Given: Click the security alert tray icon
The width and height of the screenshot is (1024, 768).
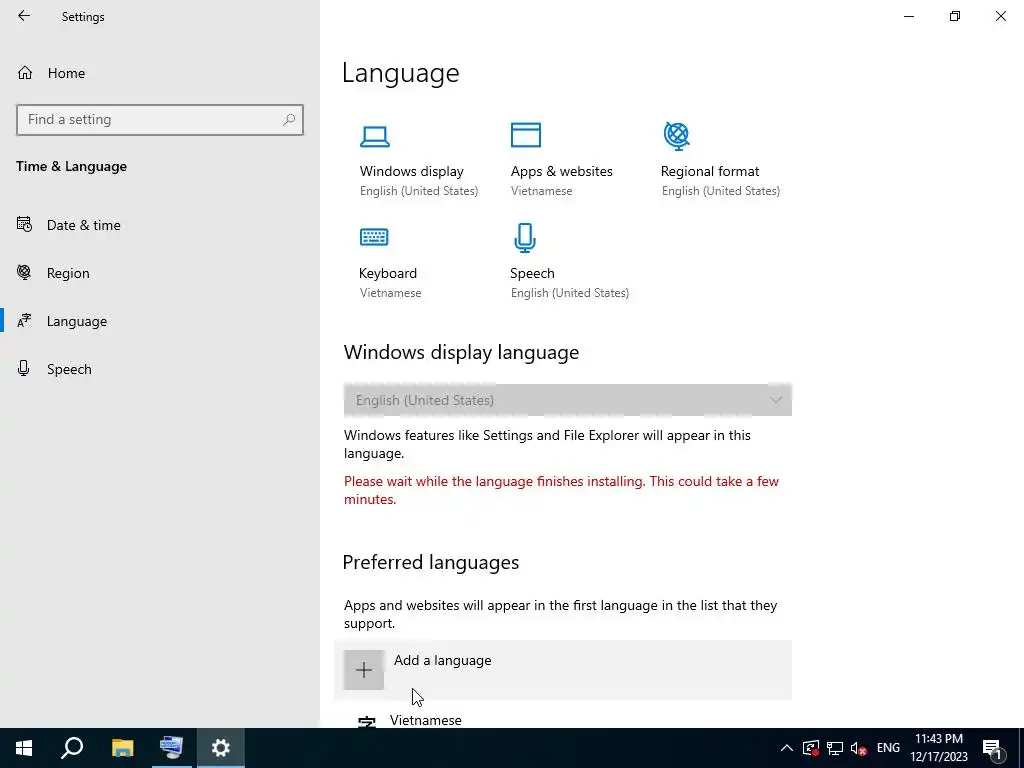Looking at the screenshot, I should 811,748.
